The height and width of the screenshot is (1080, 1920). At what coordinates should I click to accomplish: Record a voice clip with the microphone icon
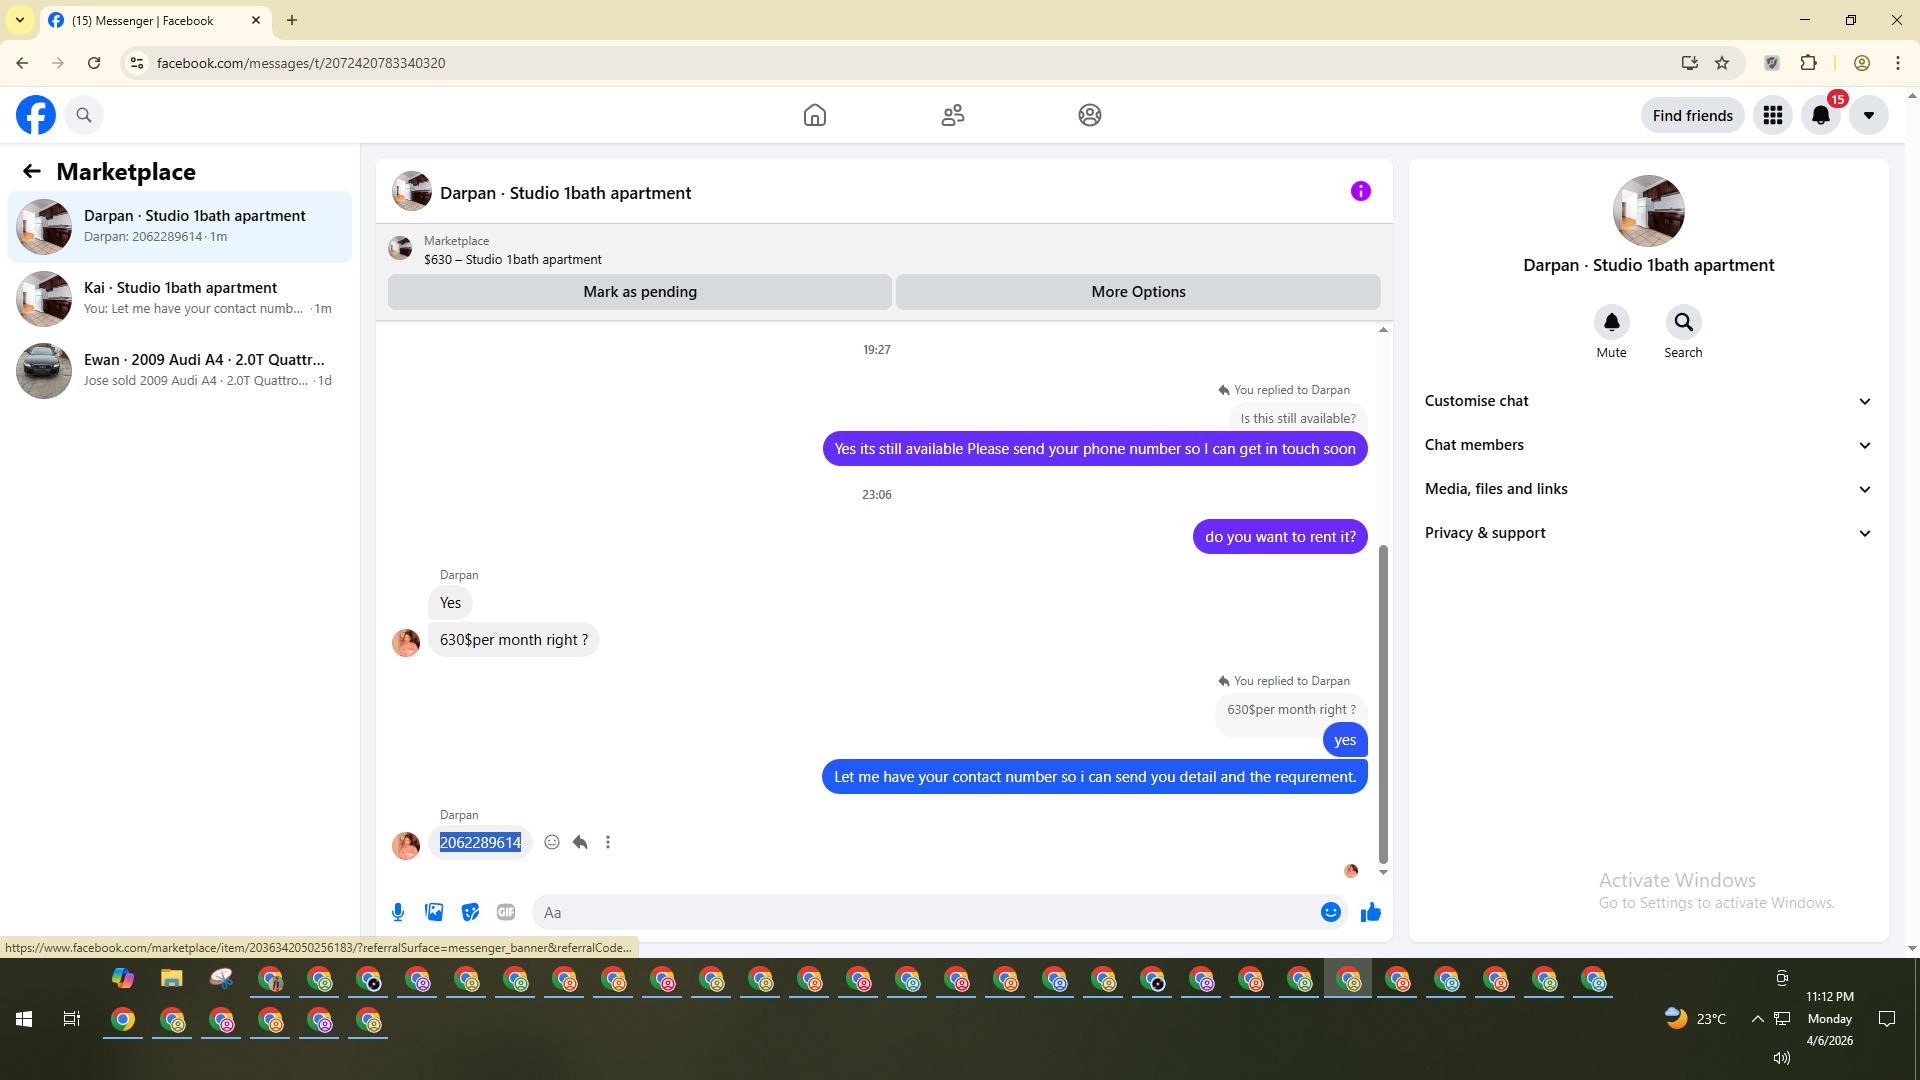click(x=398, y=912)
